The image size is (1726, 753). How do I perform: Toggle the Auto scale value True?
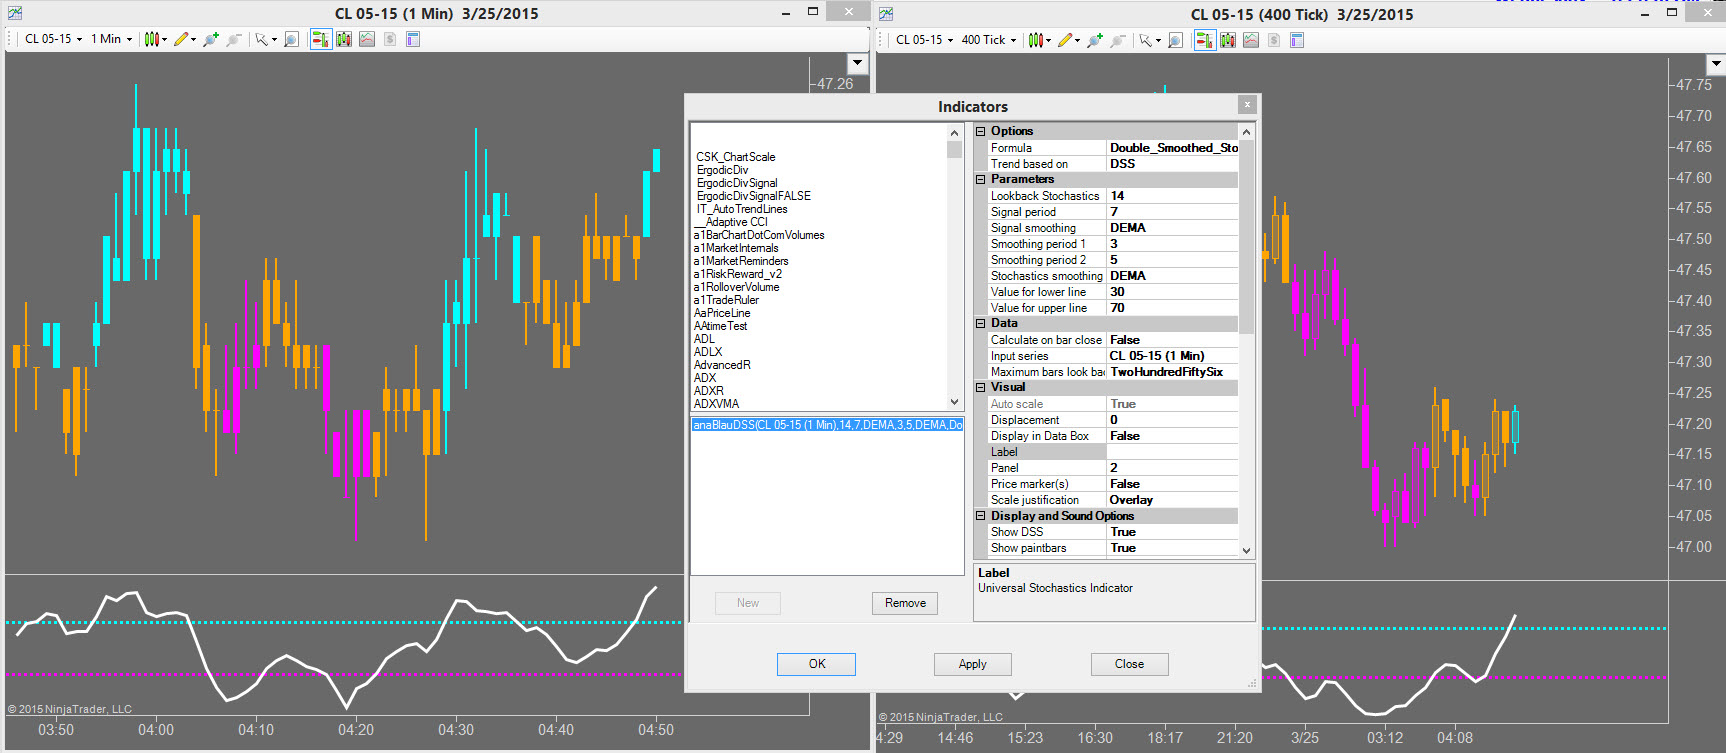pos(1172,404)
